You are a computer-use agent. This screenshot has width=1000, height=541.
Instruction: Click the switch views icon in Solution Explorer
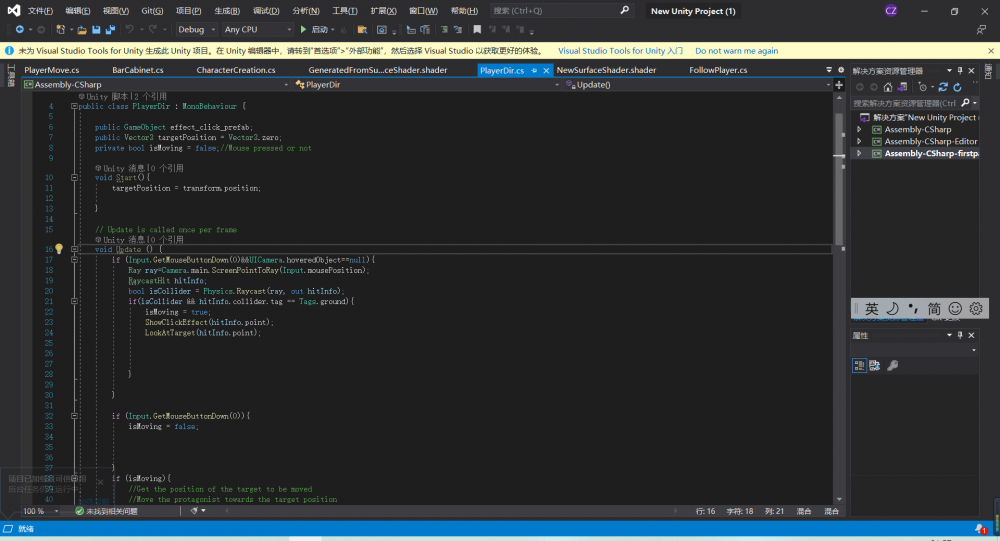[x=902, y=87]
